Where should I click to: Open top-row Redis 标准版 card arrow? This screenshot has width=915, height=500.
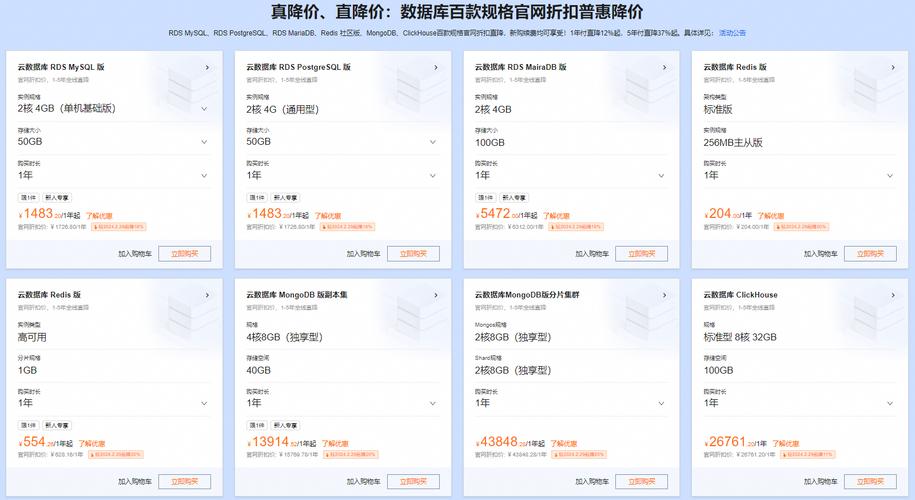(x=893, y=68)
